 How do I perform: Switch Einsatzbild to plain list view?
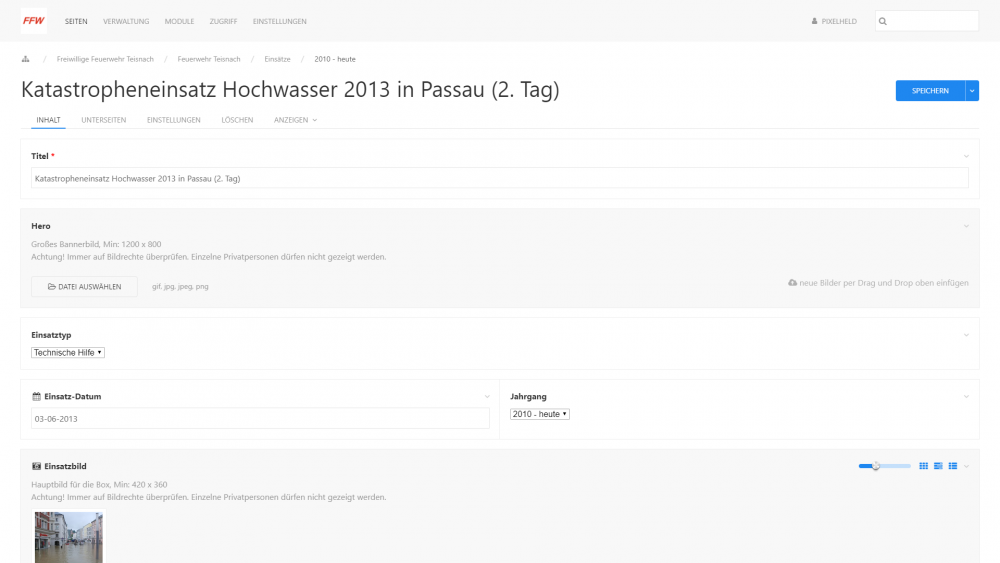(x=953, y=466)
